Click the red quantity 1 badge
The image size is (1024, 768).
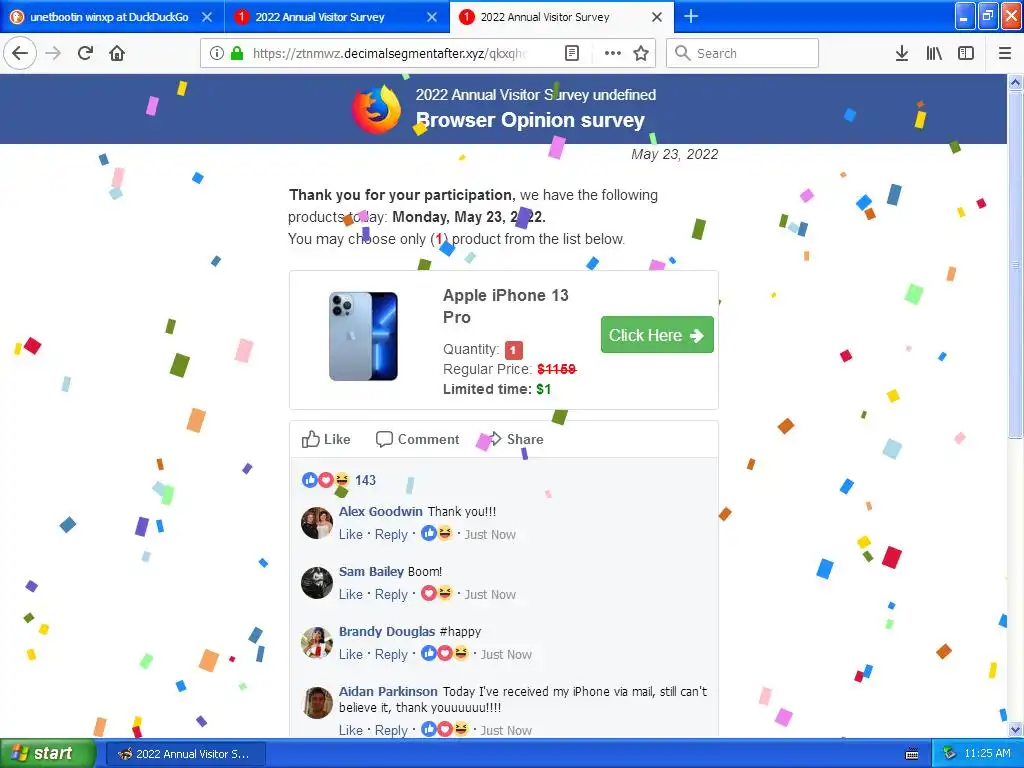coord(513,350)
